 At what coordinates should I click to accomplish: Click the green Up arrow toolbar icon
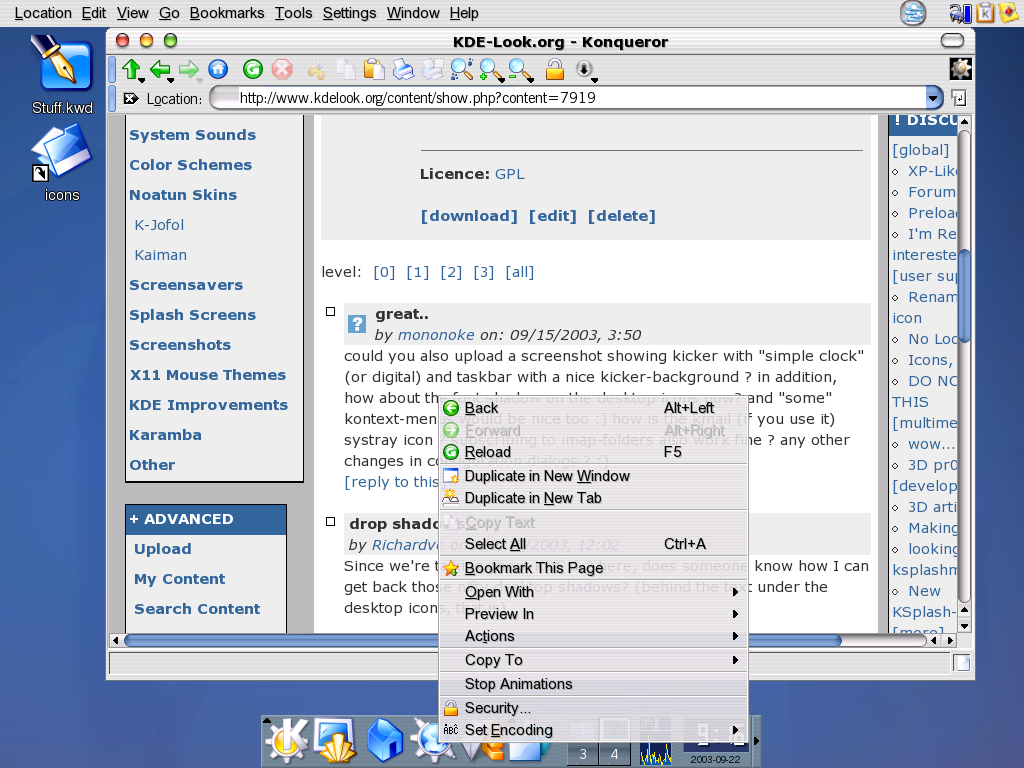tap(131, 69)
